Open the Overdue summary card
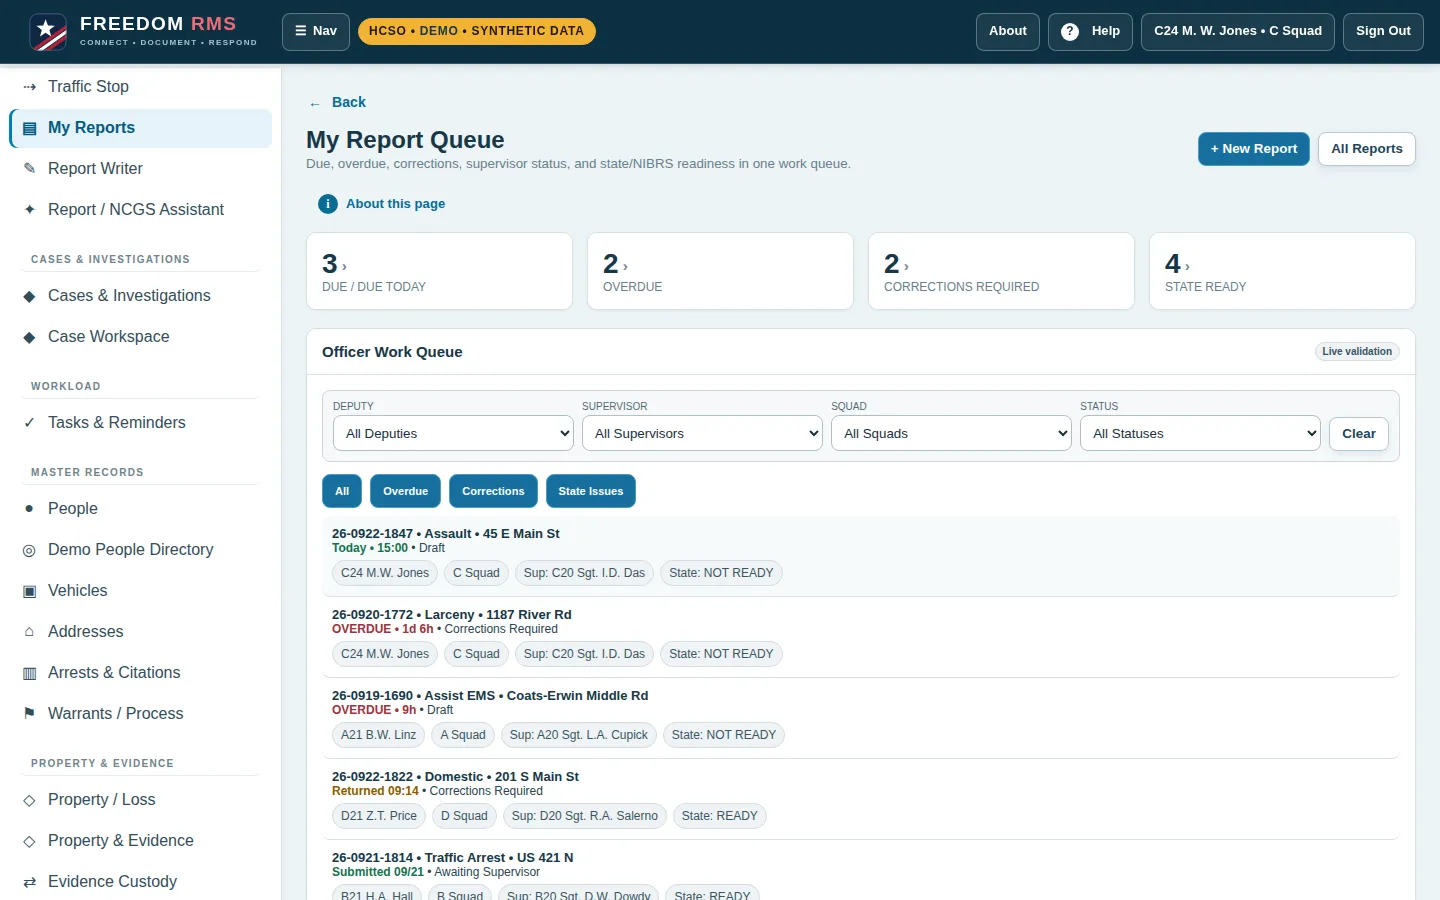This screenshot has height=900, width=1440. tap(720, 271)
